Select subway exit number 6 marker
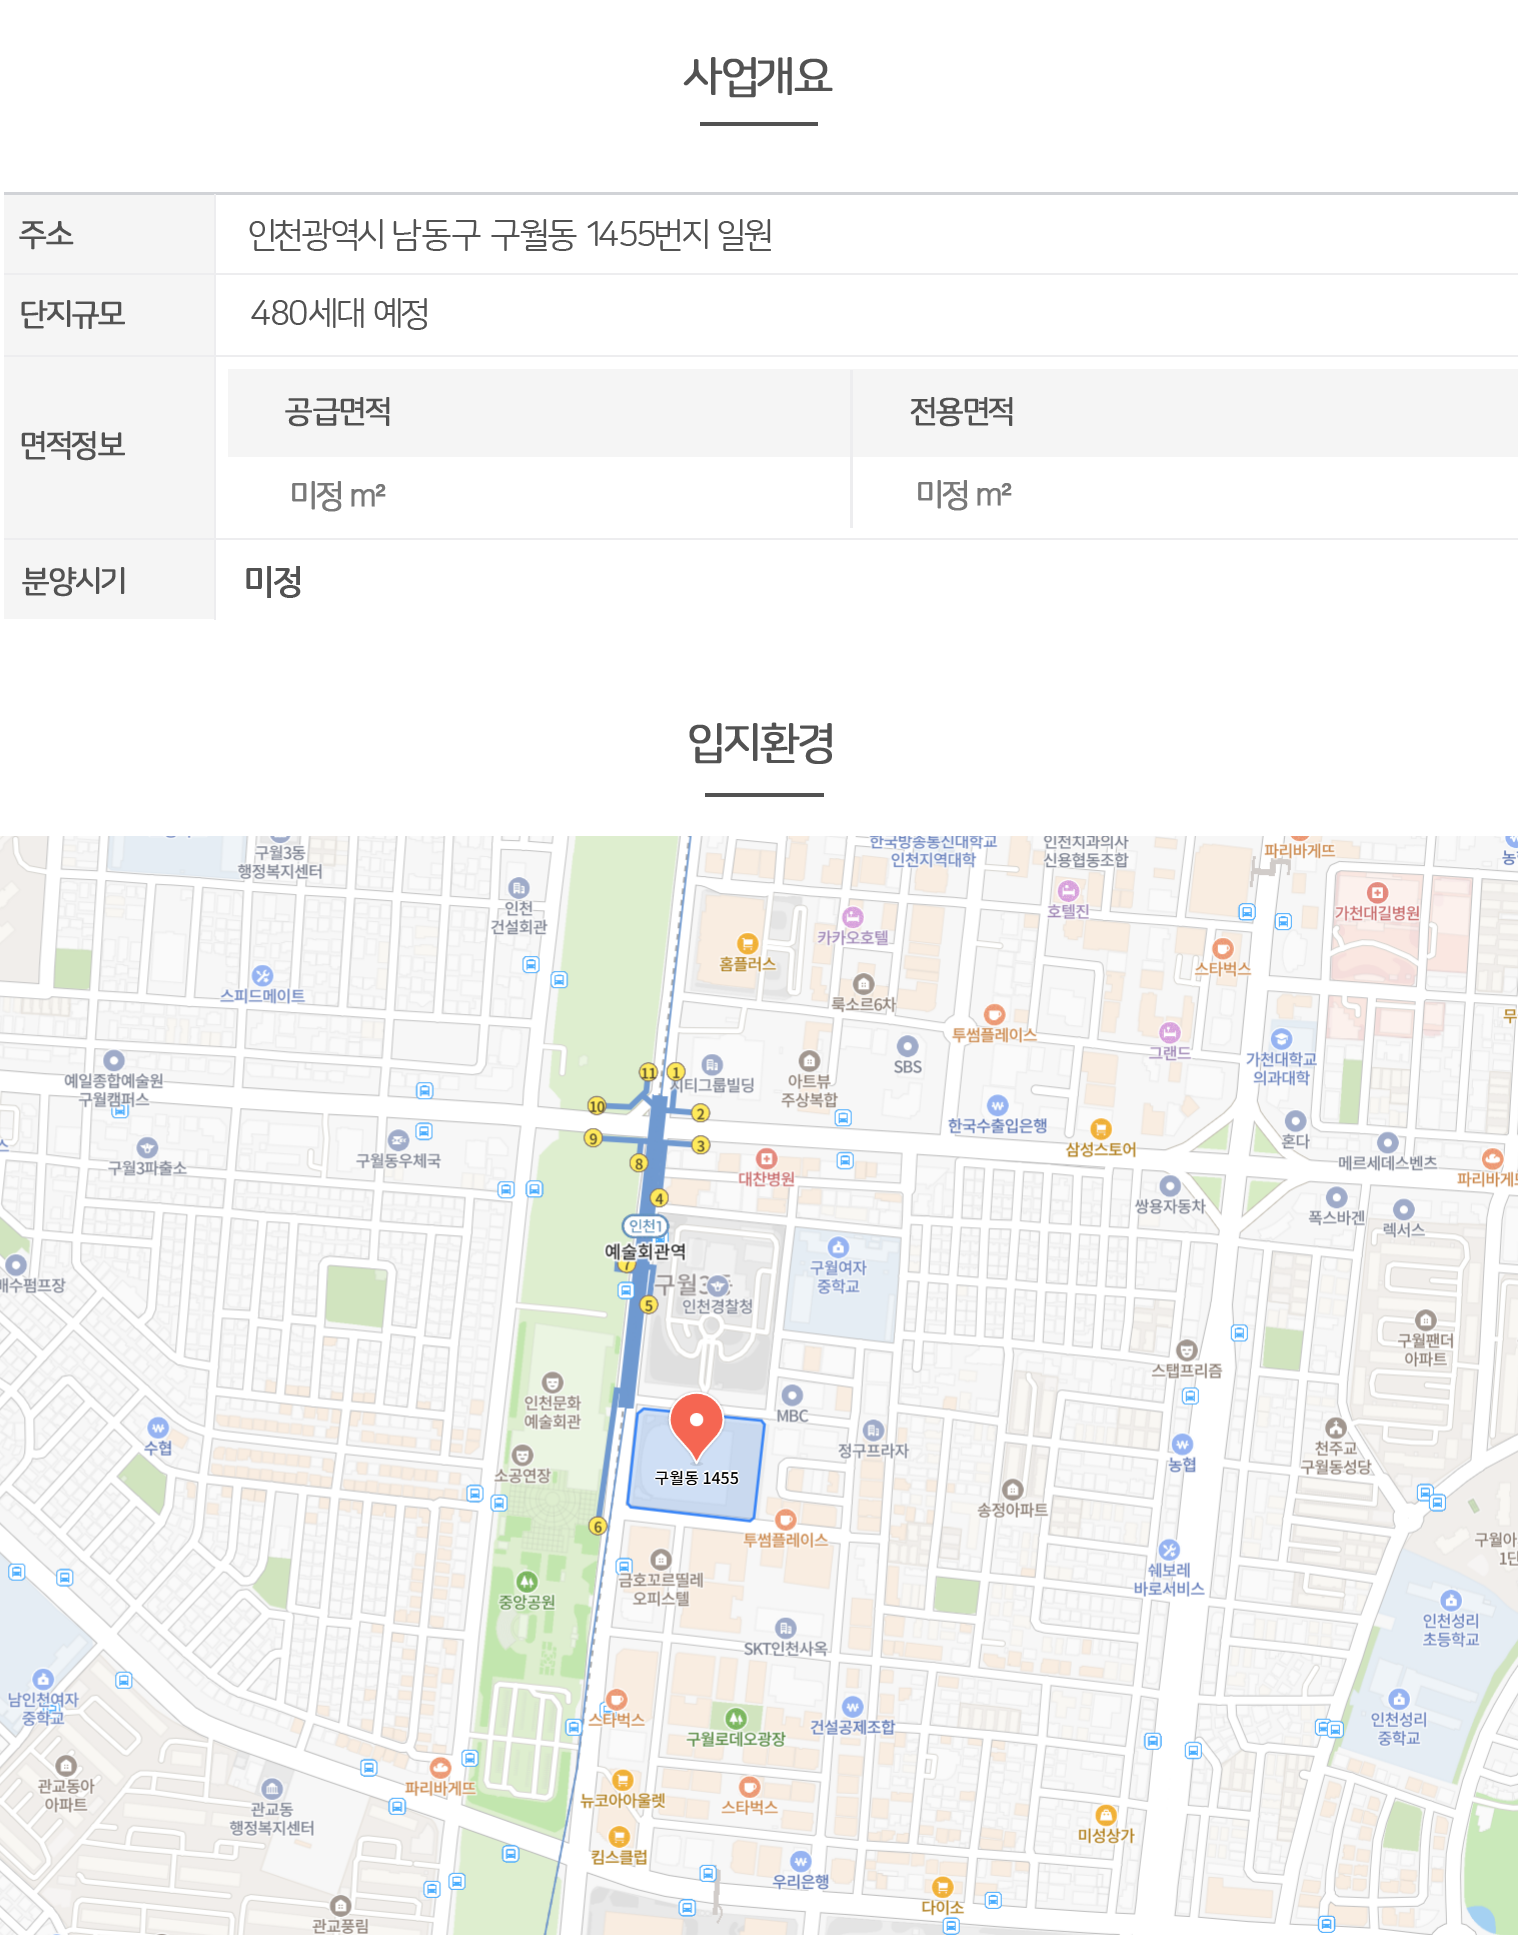The image size is (1518, 1935). (597, 1526)
